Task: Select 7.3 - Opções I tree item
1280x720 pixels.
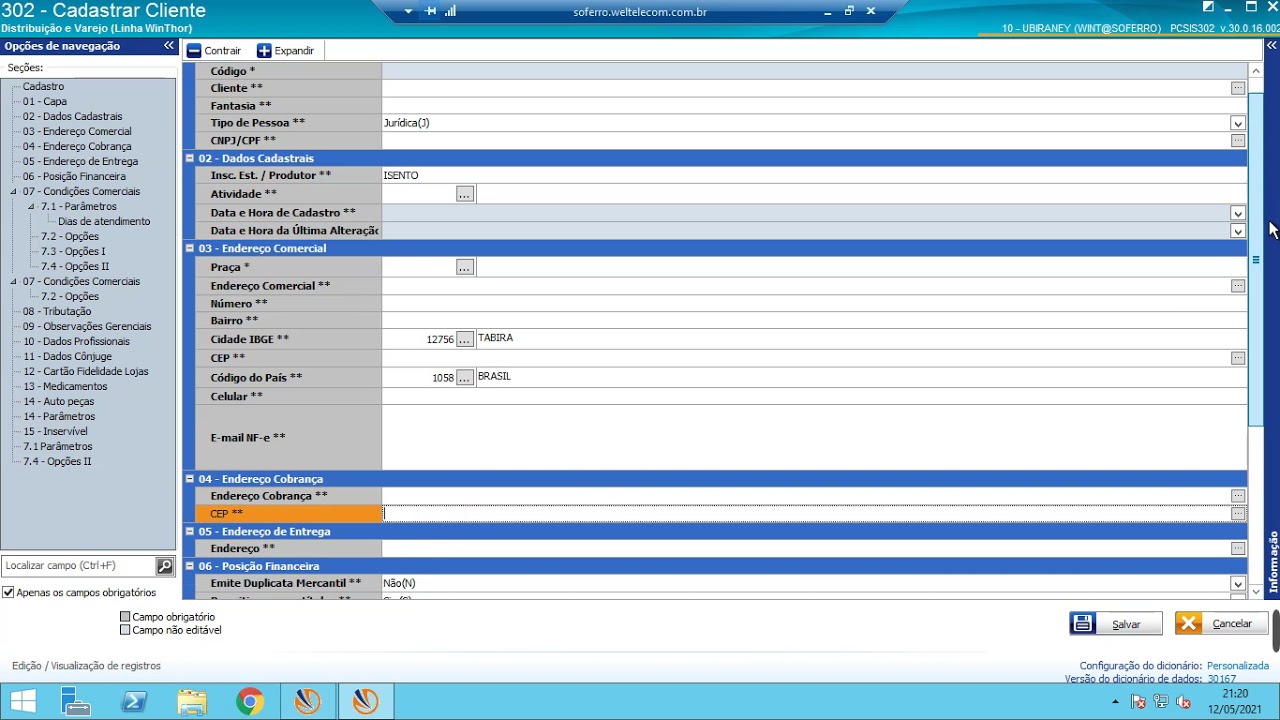Action: click(73, 252)
